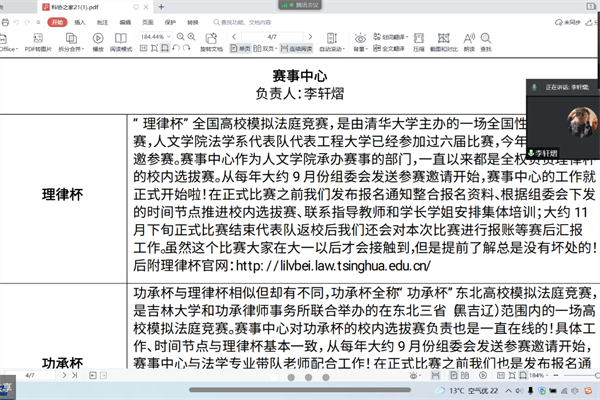
Task: Click the PDF转图片 icon
Action: click(x=38, y=40)
